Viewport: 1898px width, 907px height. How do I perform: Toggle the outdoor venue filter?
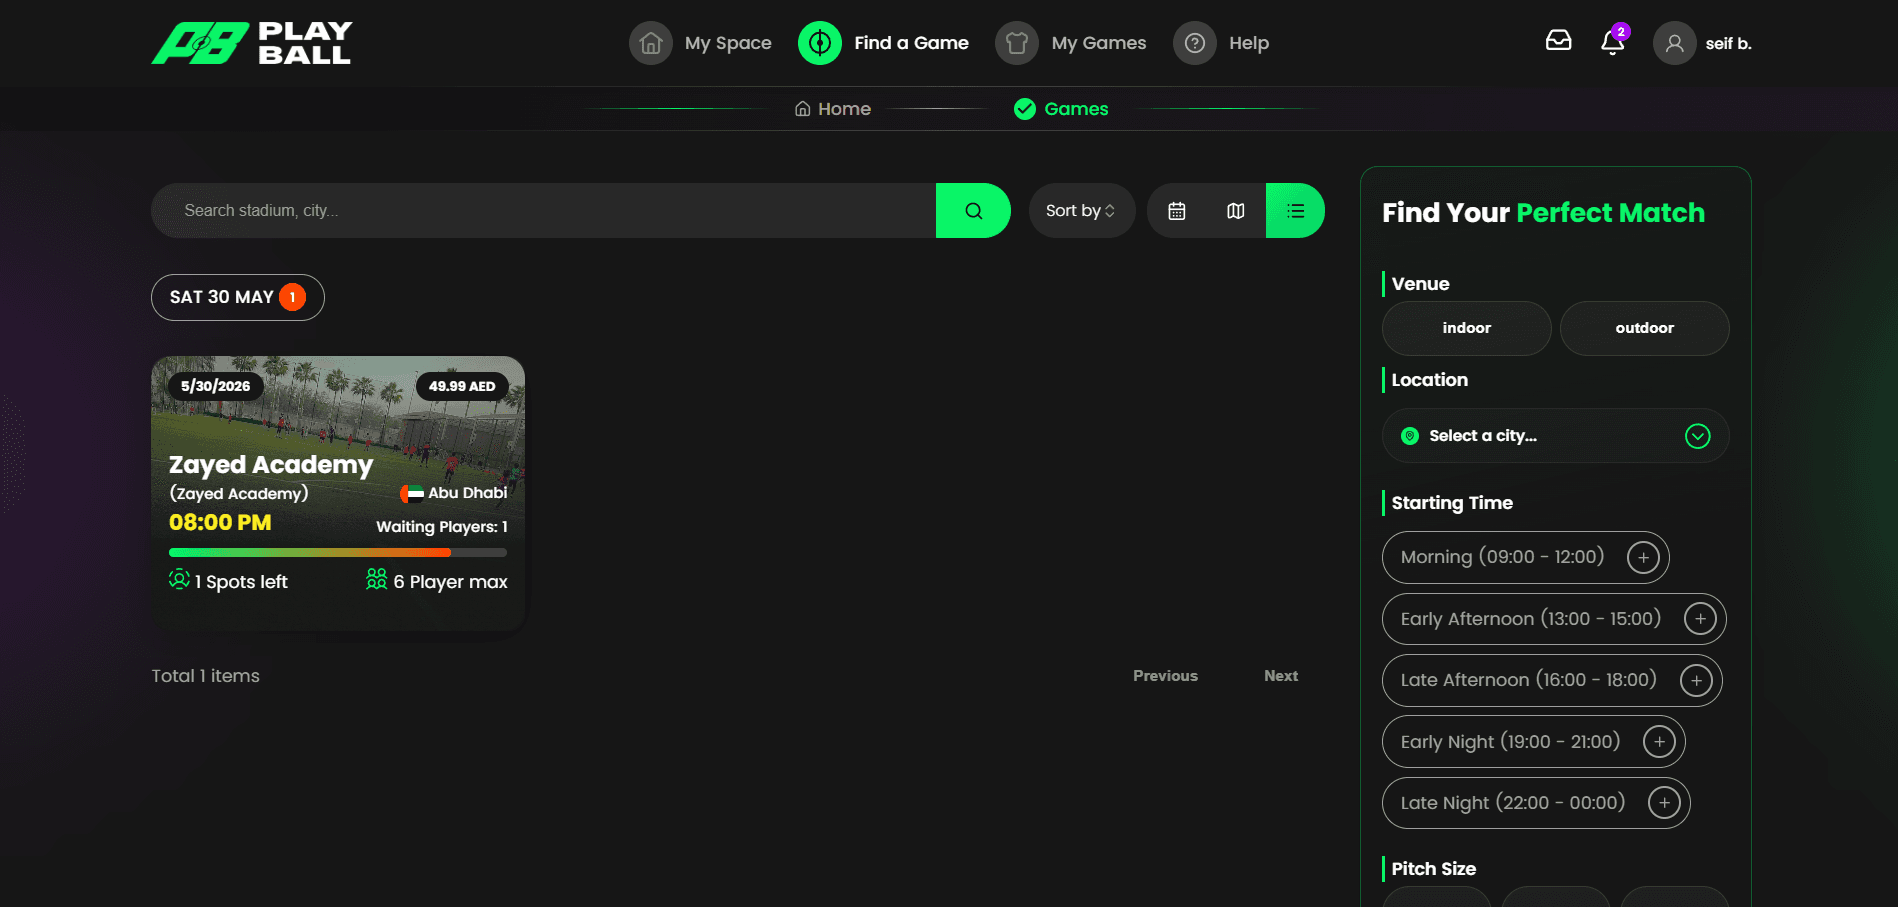click(x=1645, y=328)
